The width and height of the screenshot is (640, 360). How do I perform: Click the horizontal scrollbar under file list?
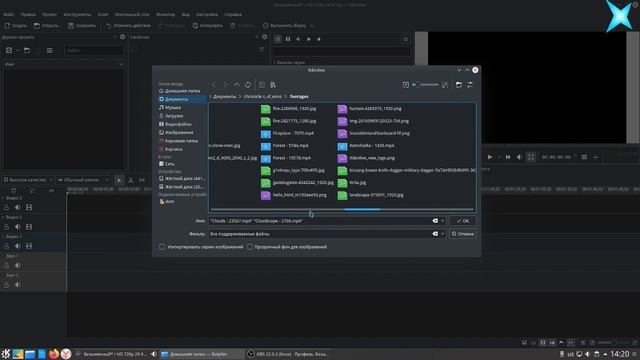click(x=342, y=209)
